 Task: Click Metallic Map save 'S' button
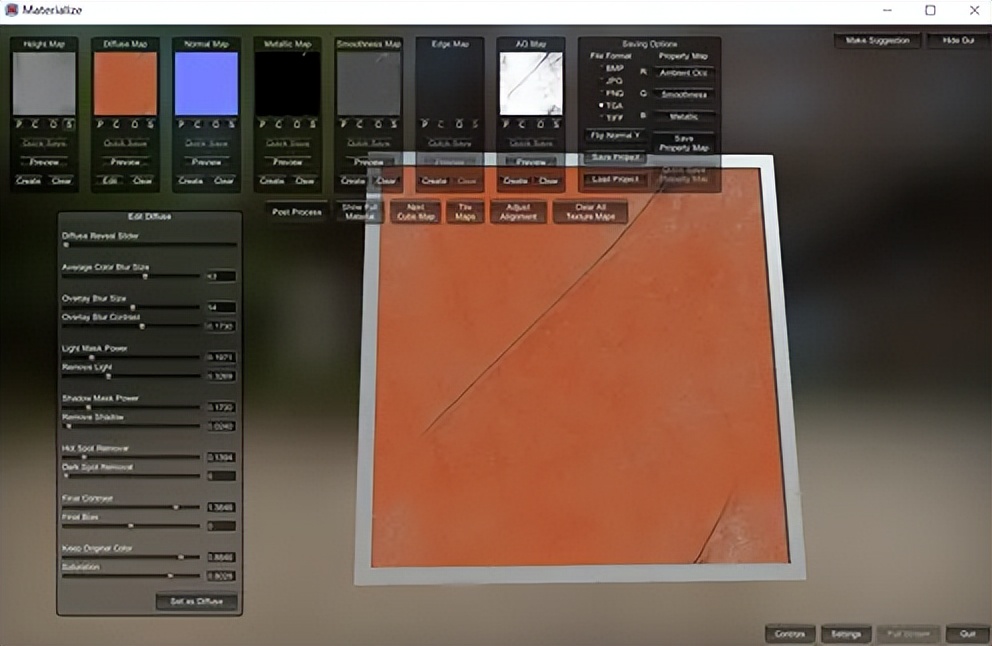pos(313,125)
